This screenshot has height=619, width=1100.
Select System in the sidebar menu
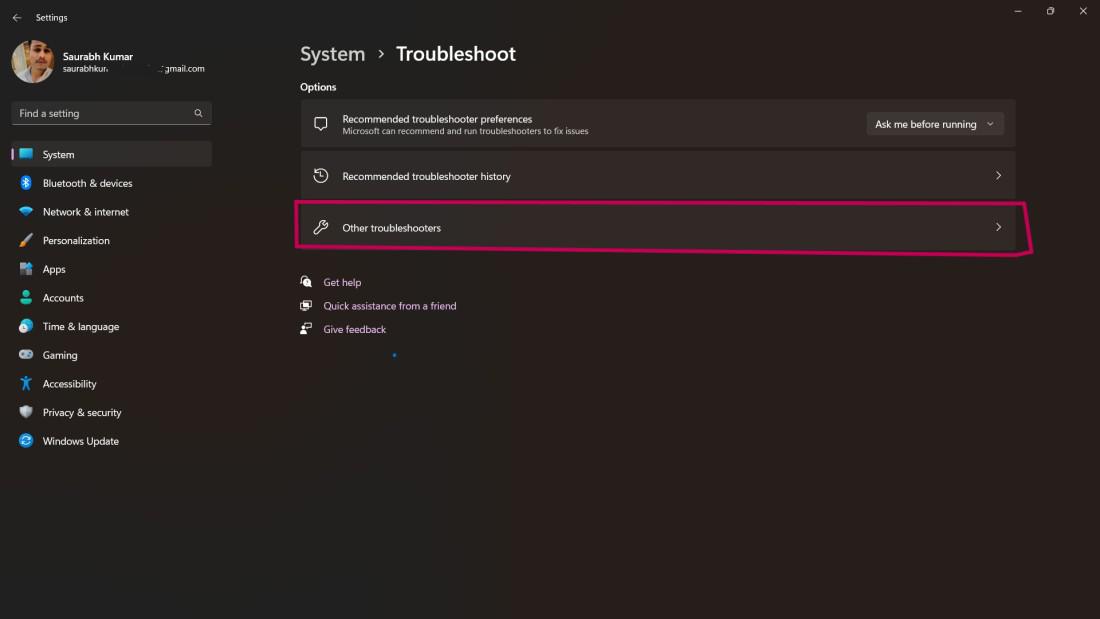click(x=58, y=155)
